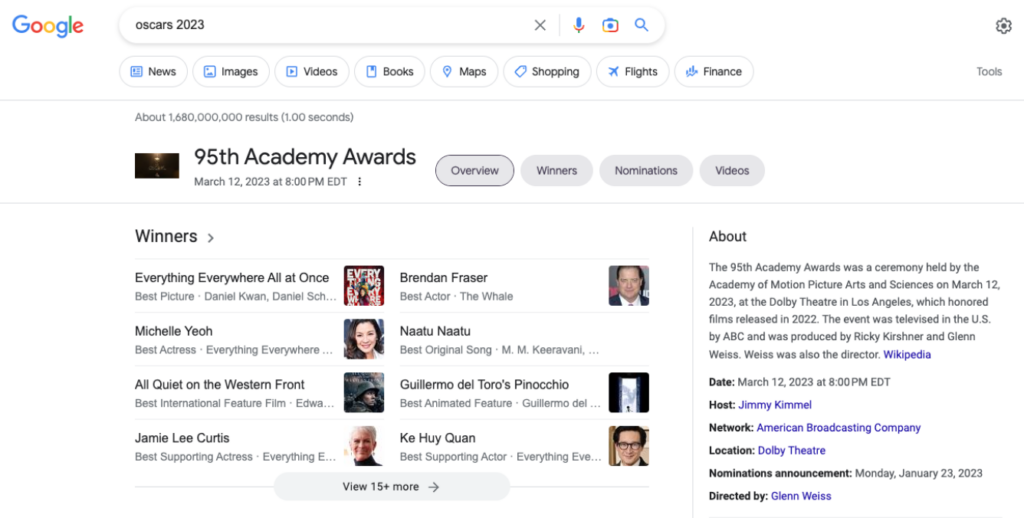The width and height of the screenshot is (1024, 518).
Task: Open Brendan Fraser's photo thumbnail
Action: coord(629,286)
